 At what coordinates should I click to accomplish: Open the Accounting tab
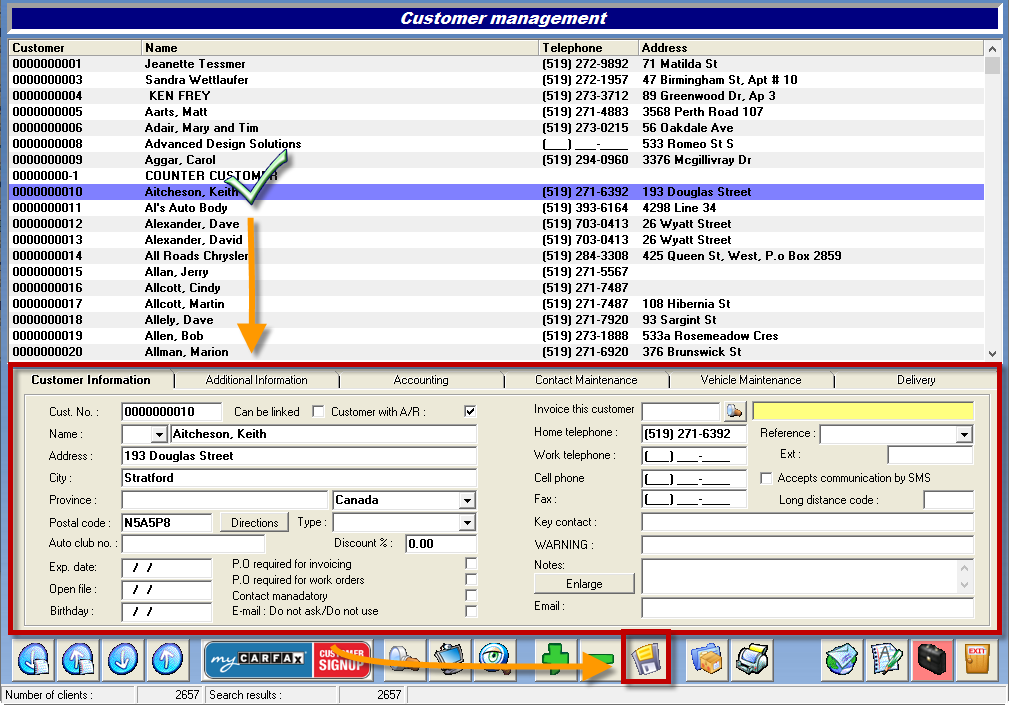[x=421, y=380]
